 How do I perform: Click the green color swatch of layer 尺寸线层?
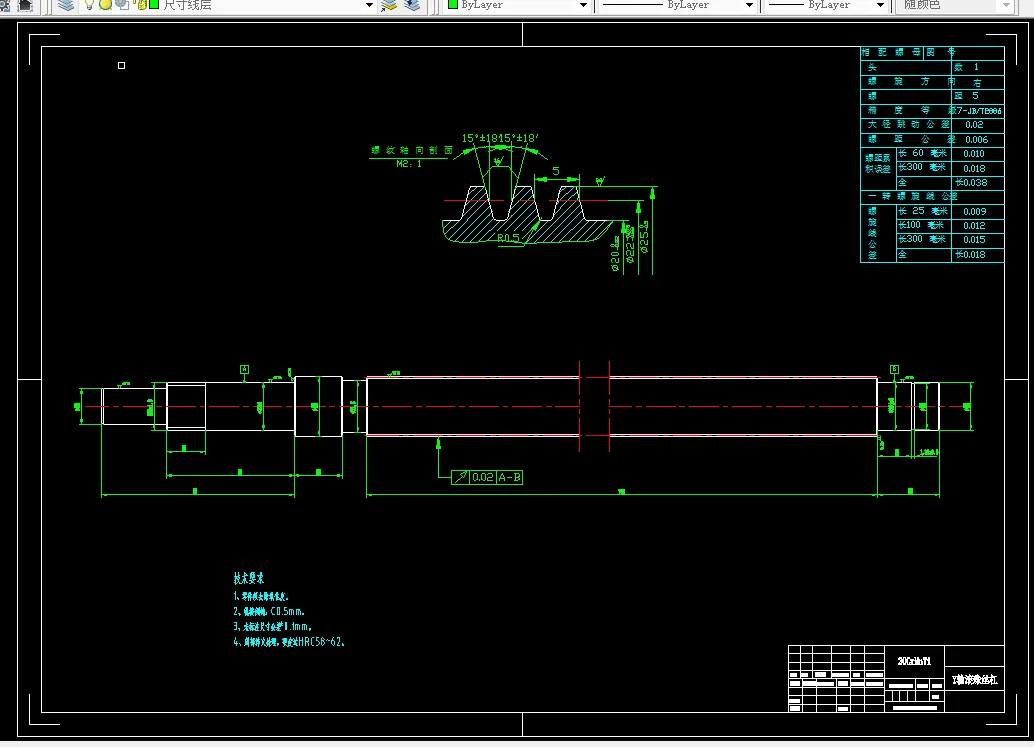coord(154,5)
